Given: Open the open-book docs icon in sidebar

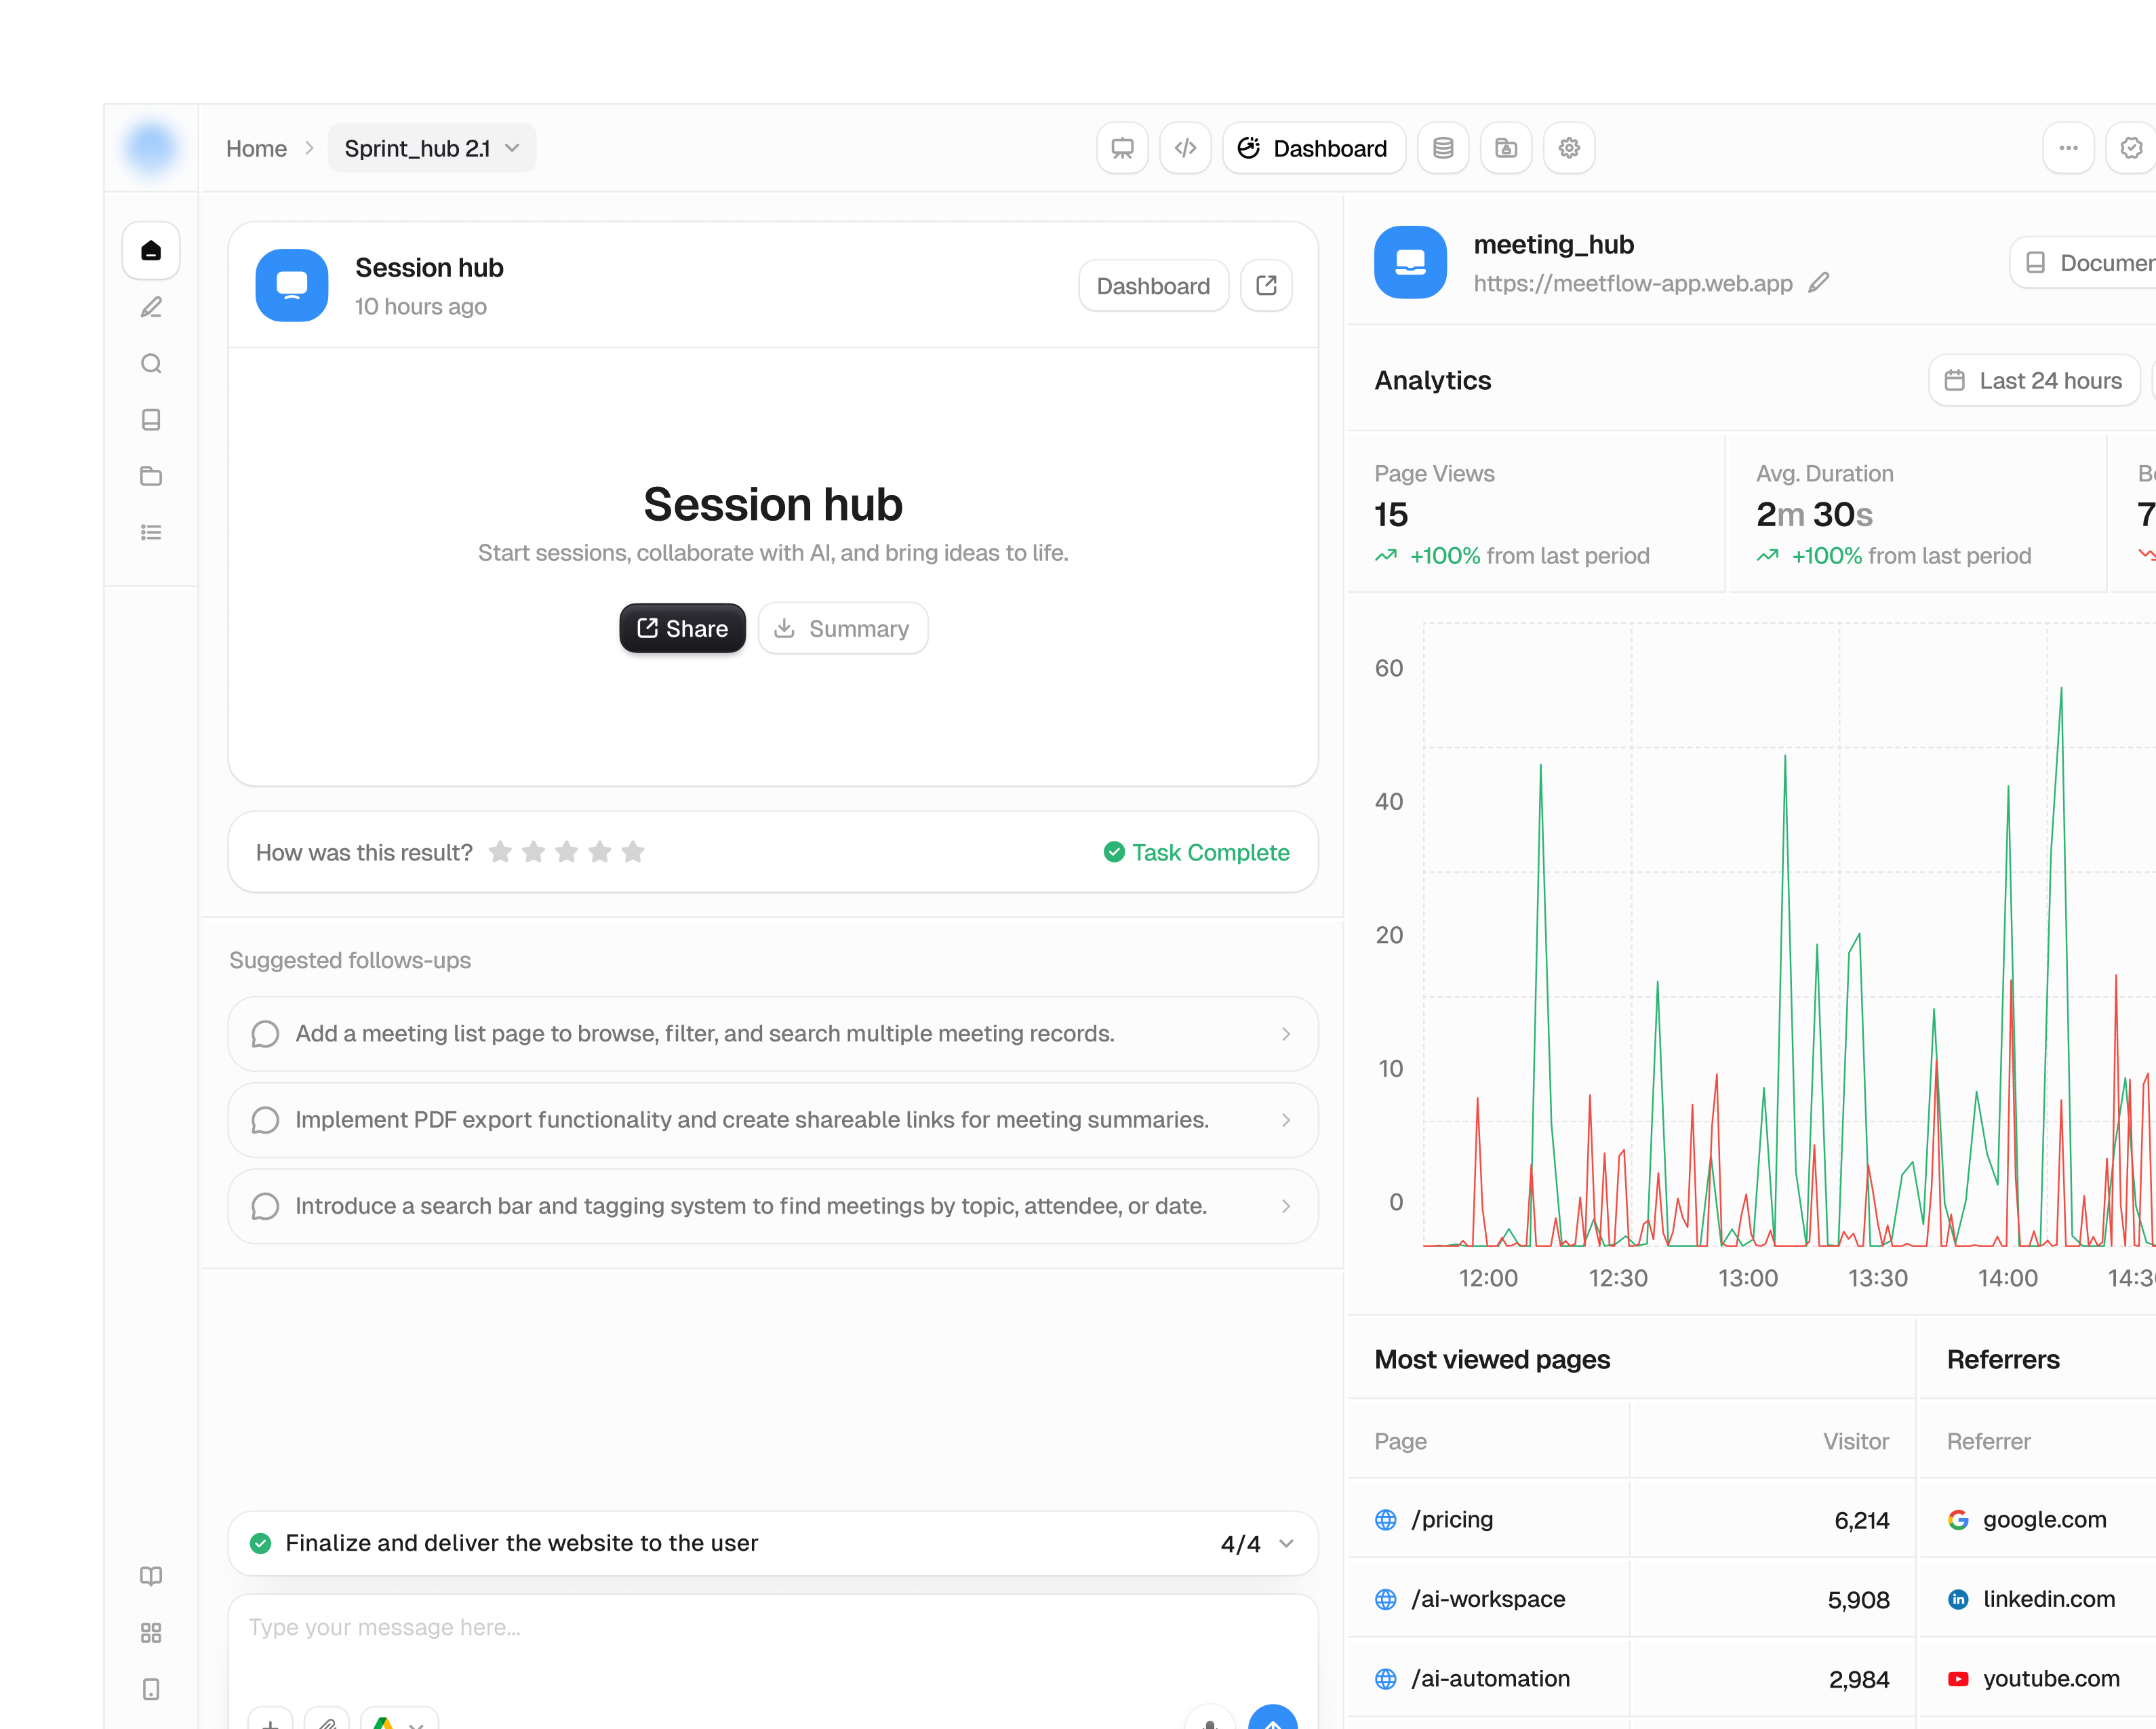Looking at the screenshot, I should 151,1576.
